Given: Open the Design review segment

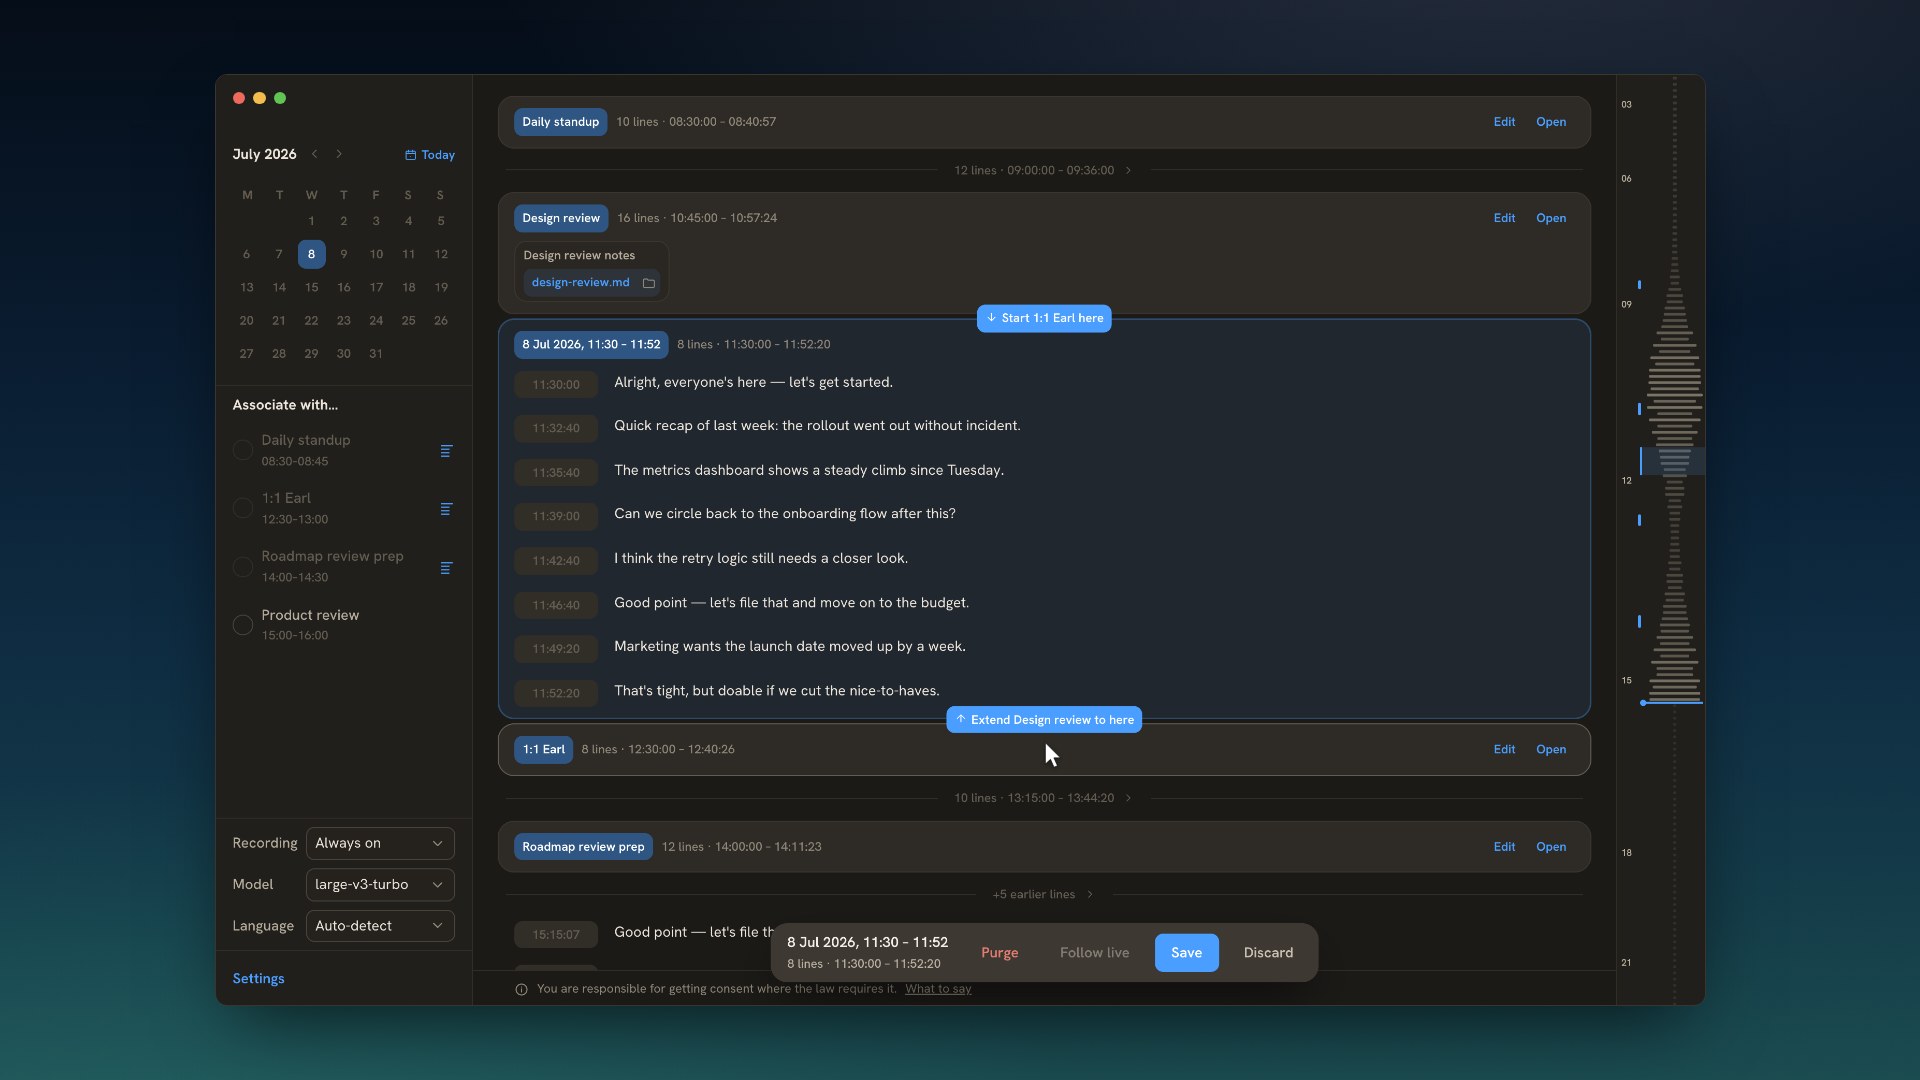Looking at the screenshot, I should [1551, 218].
